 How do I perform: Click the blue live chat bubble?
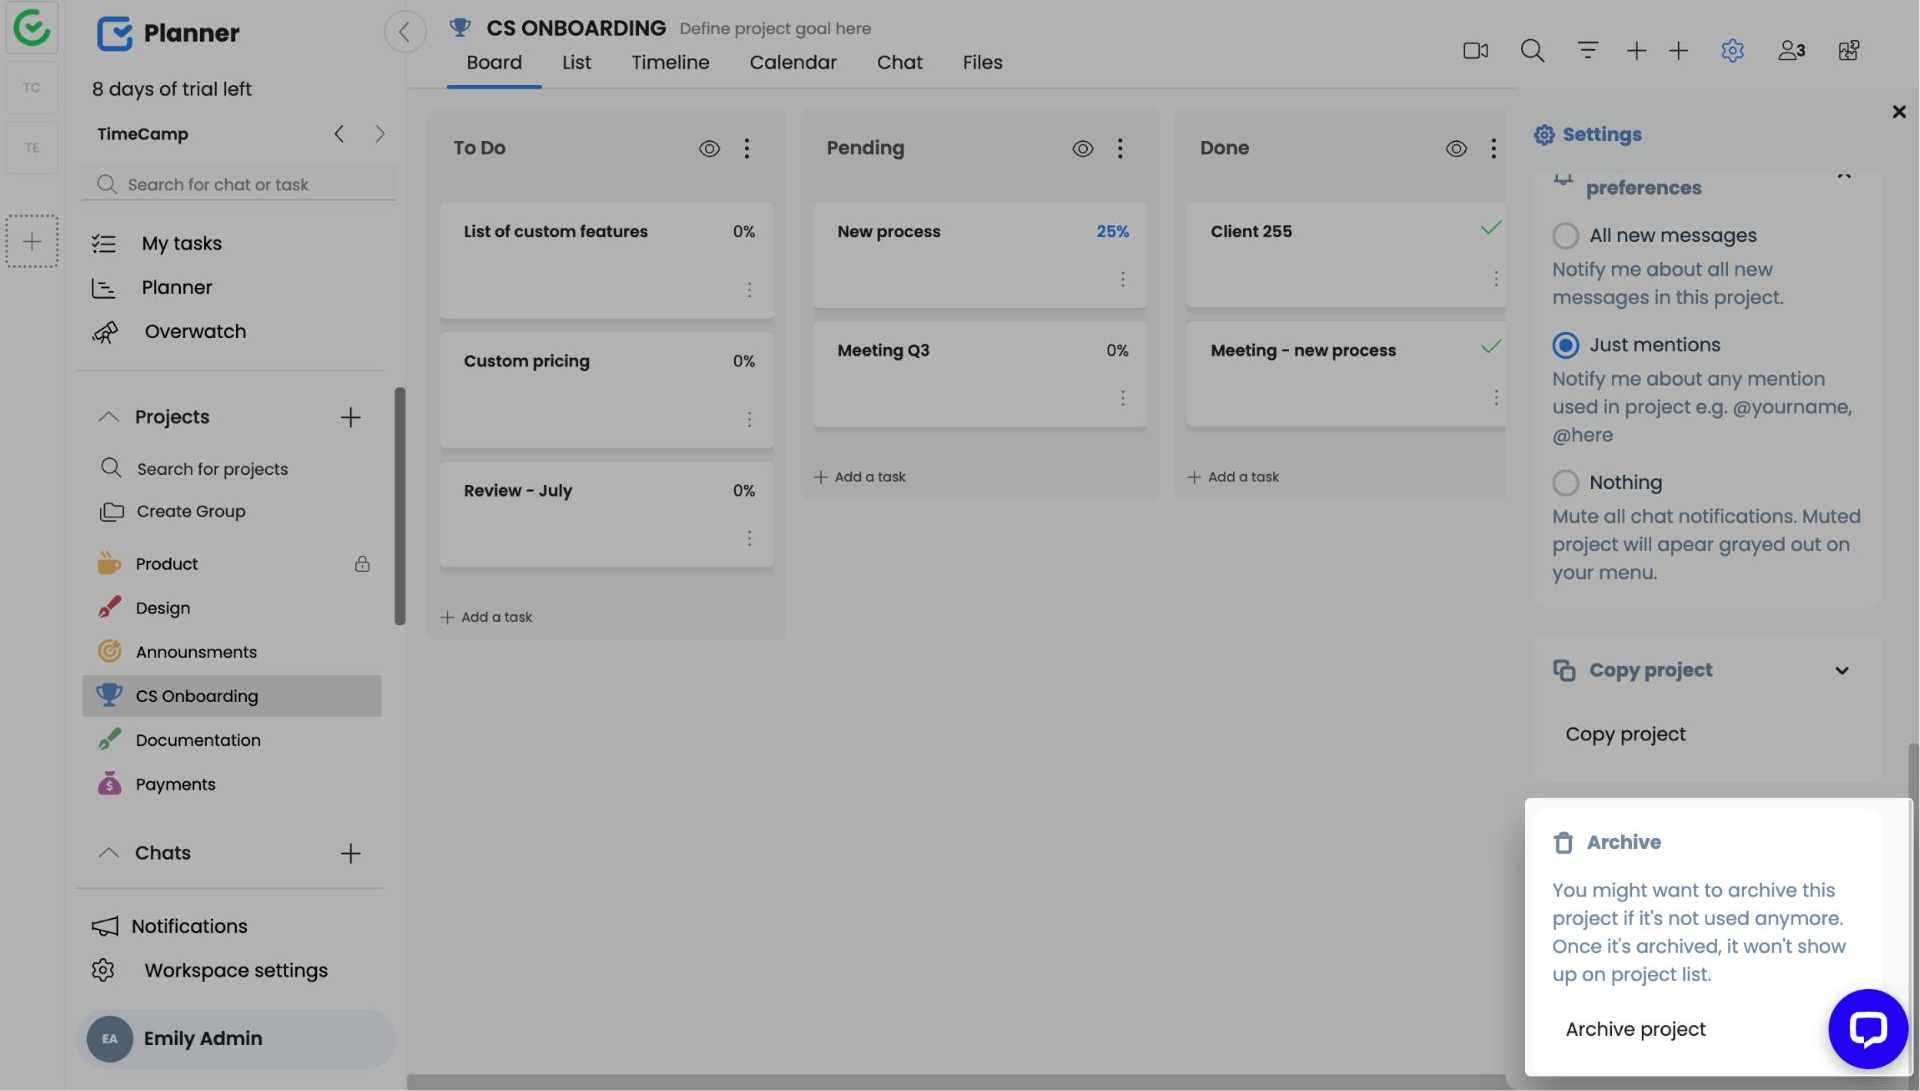[1867, 1028]
